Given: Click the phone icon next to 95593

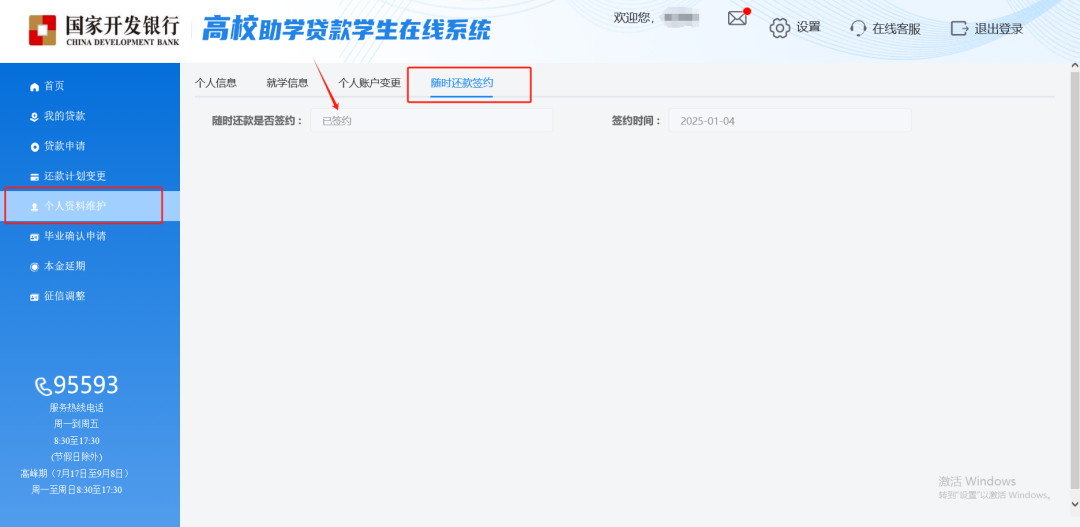Looking at the screenshot, I should point(43,386).
